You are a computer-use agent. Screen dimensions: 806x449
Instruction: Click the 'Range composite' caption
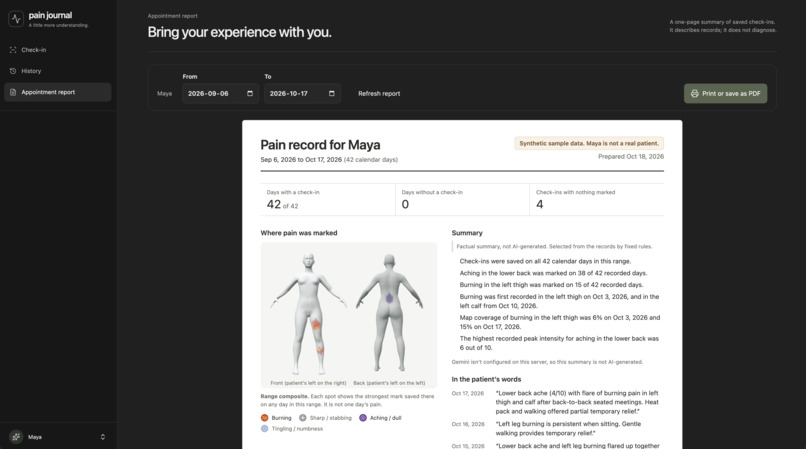[347, 400]
